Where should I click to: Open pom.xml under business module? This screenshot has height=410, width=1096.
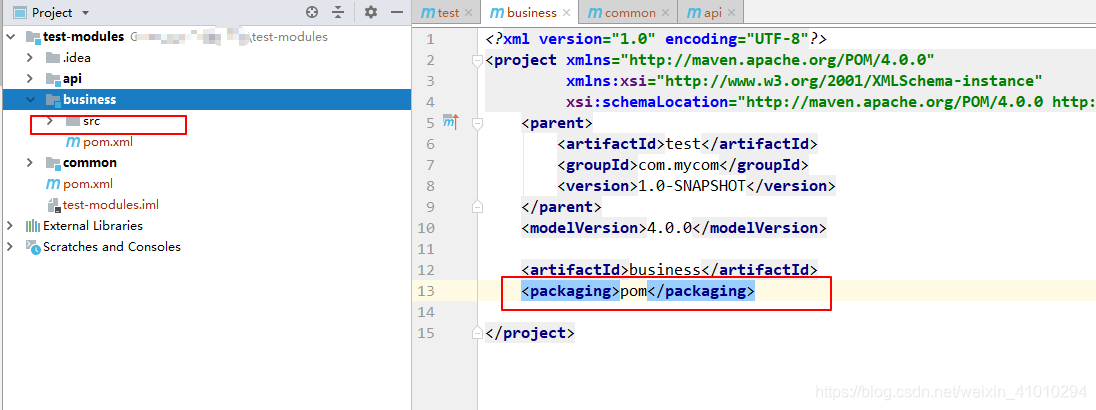point(108,142)
